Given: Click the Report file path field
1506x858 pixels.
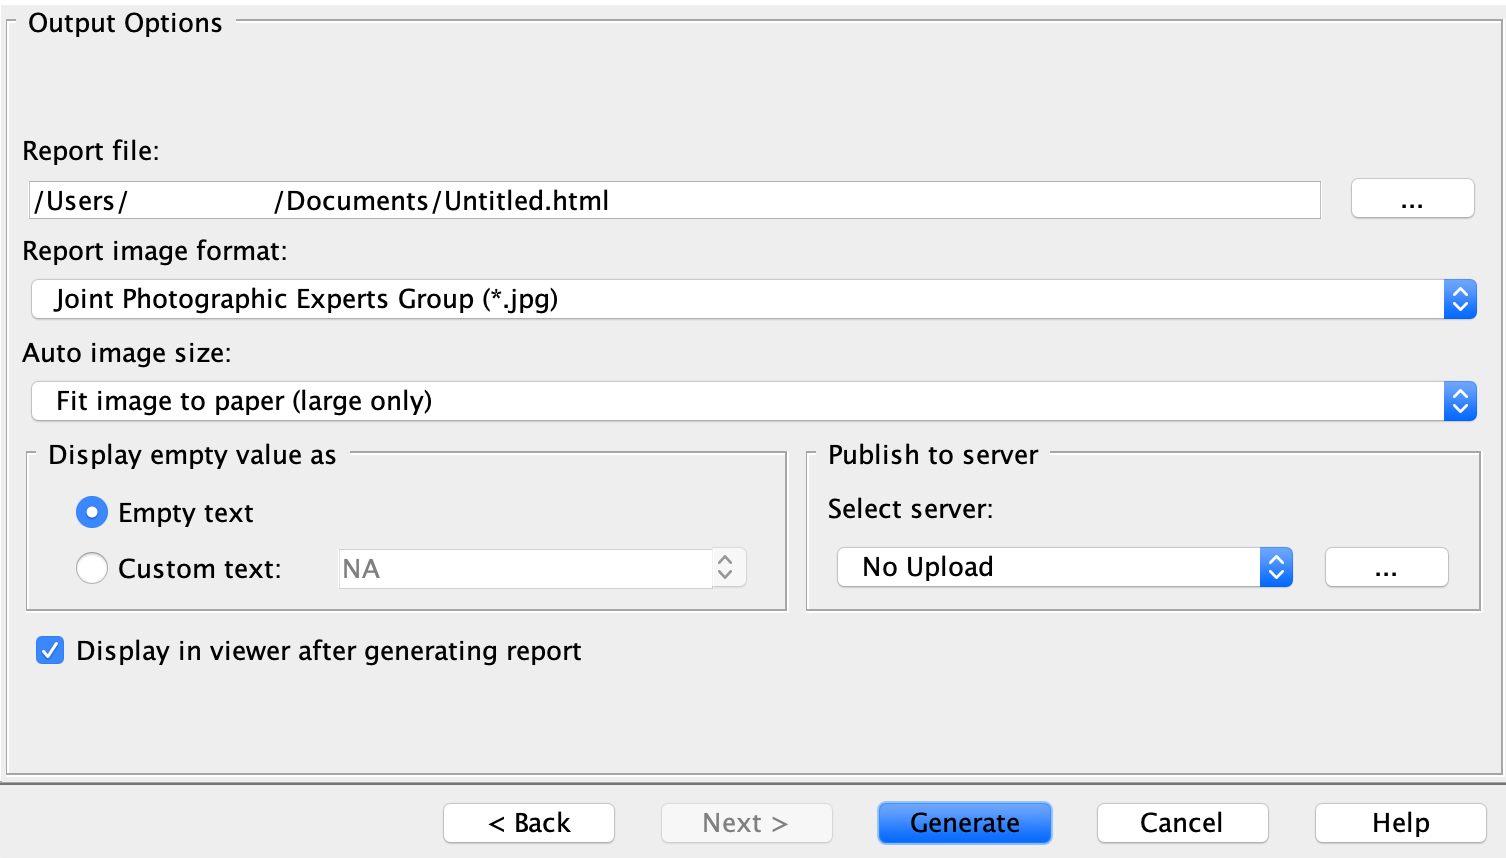Looking at the screenshot, I should [675, 201].
